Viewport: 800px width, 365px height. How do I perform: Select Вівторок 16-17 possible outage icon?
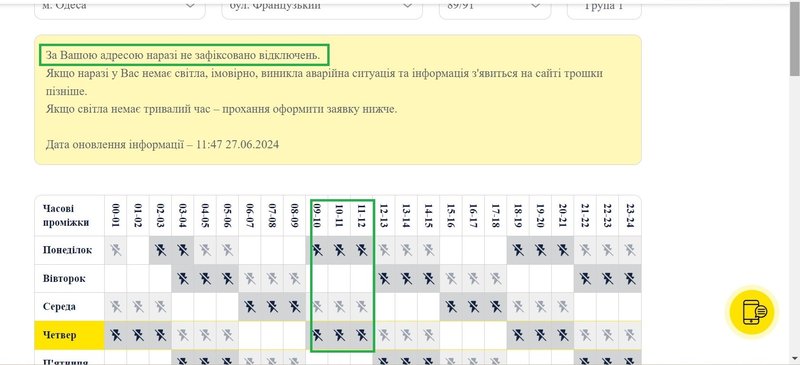pos(473,278)
